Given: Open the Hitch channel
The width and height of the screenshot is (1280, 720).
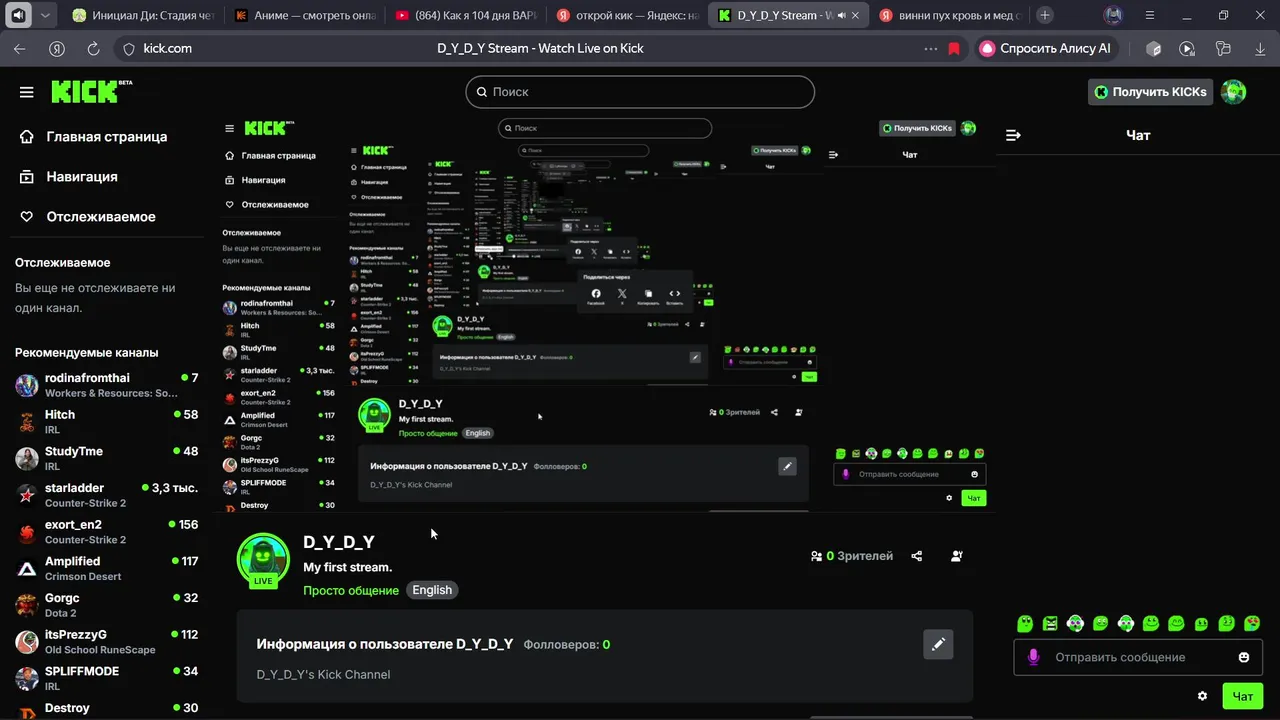Looking at the screenshot, I should 106,422.
